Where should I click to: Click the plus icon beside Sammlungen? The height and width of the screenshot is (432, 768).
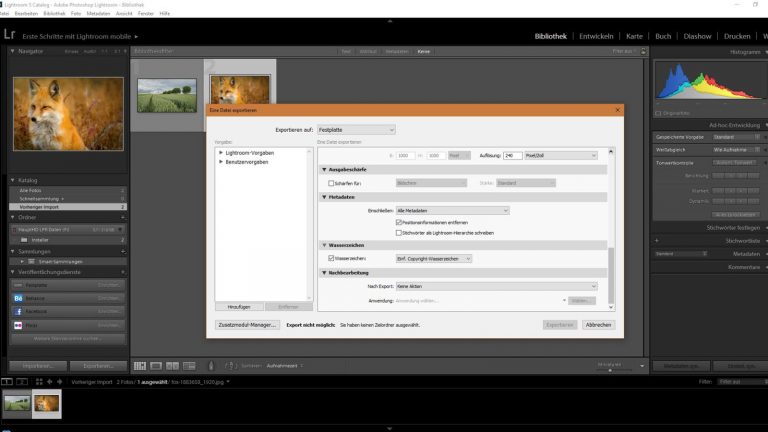pos(122,251)
